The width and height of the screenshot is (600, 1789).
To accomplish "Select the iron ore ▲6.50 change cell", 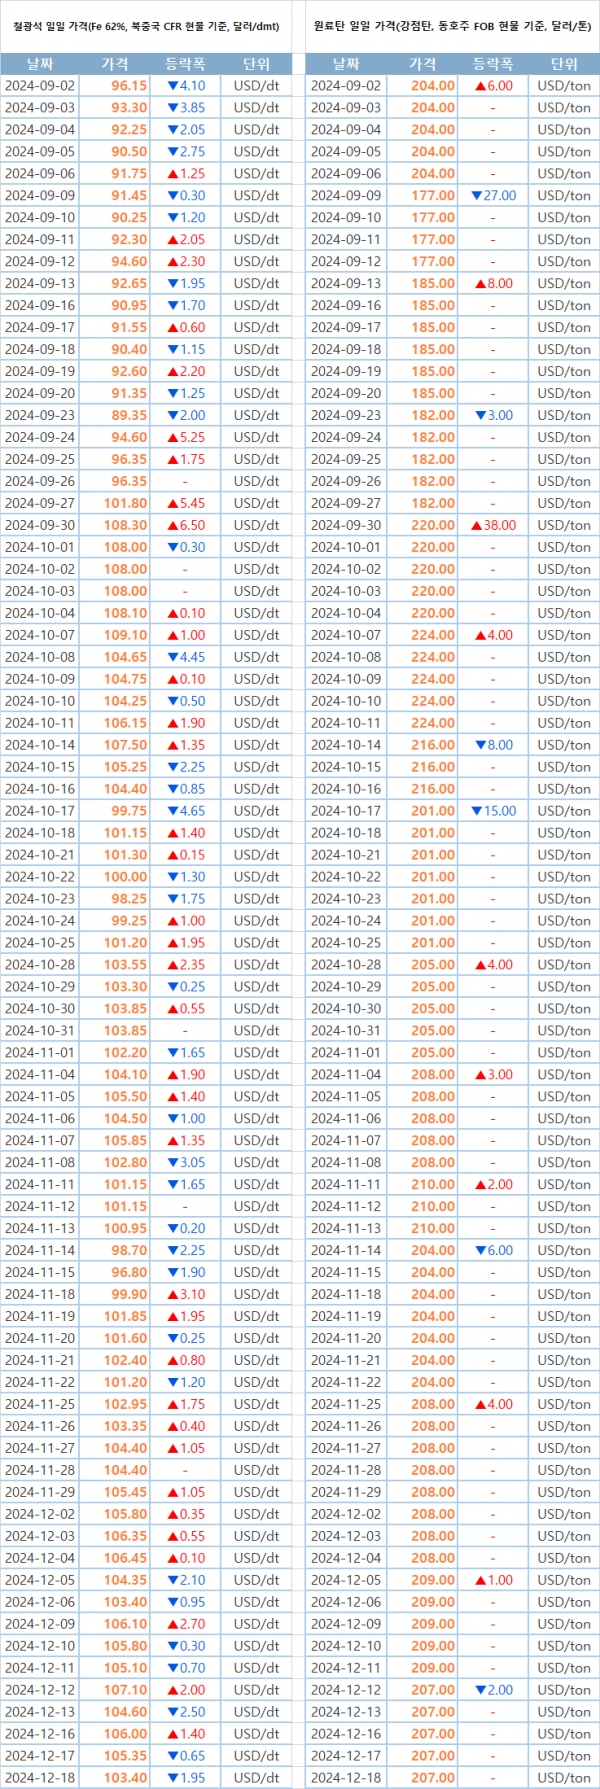I will pos(186,525).
